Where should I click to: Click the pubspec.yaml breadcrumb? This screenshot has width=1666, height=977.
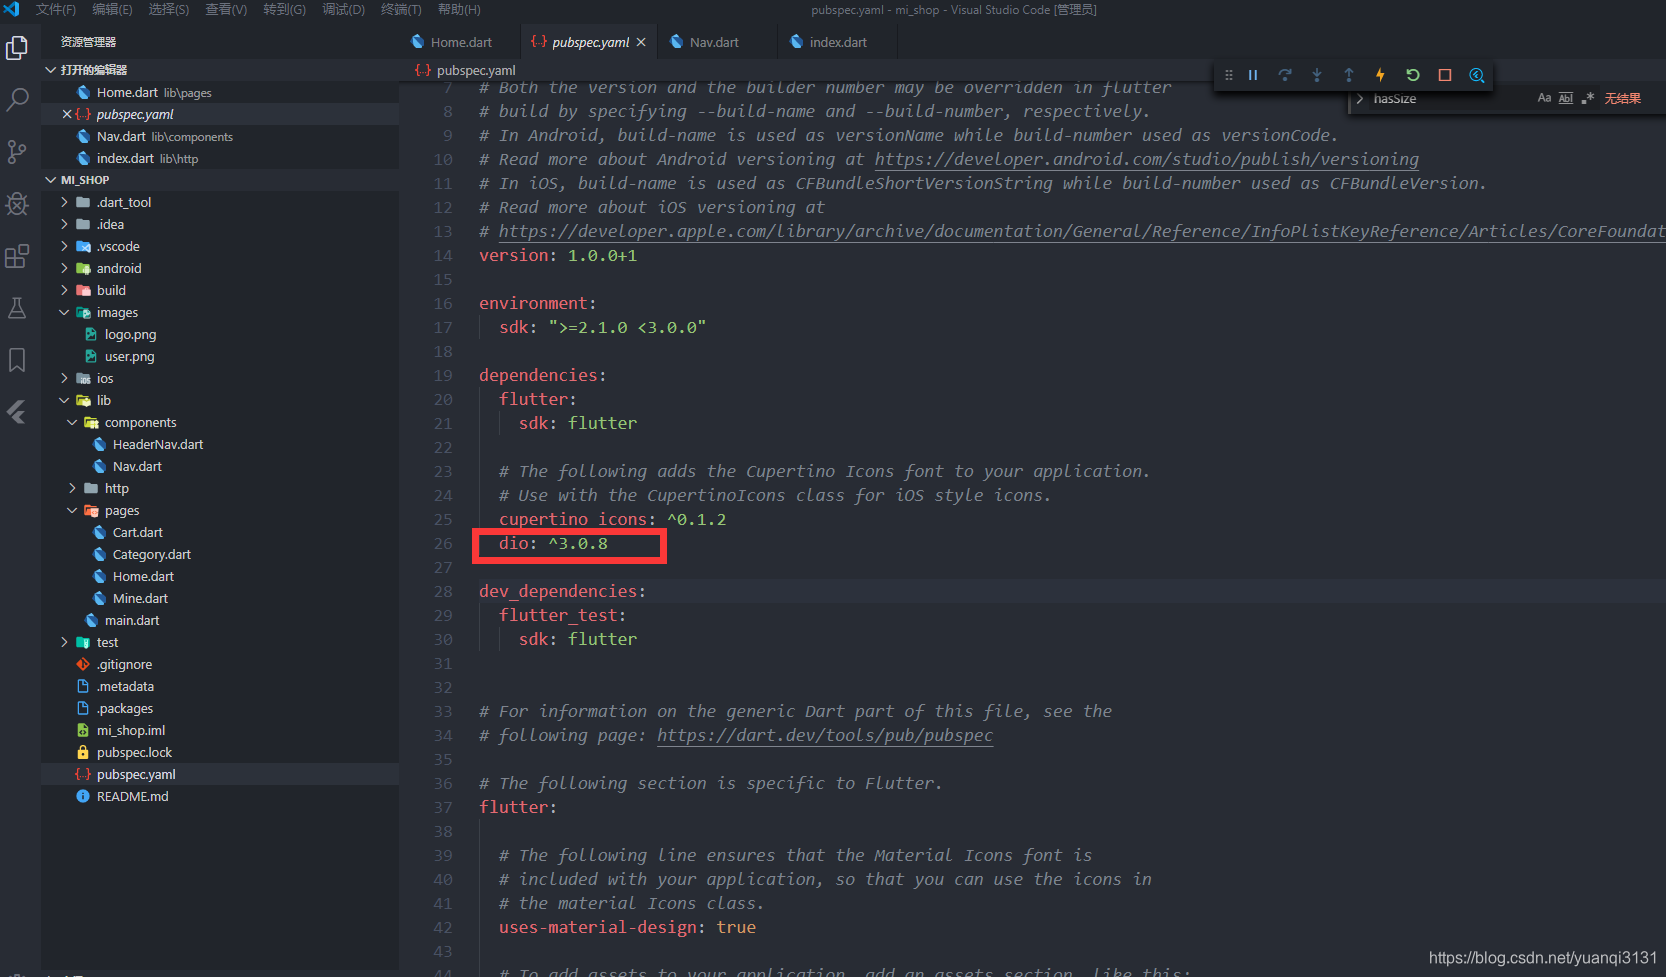point(476,70)
